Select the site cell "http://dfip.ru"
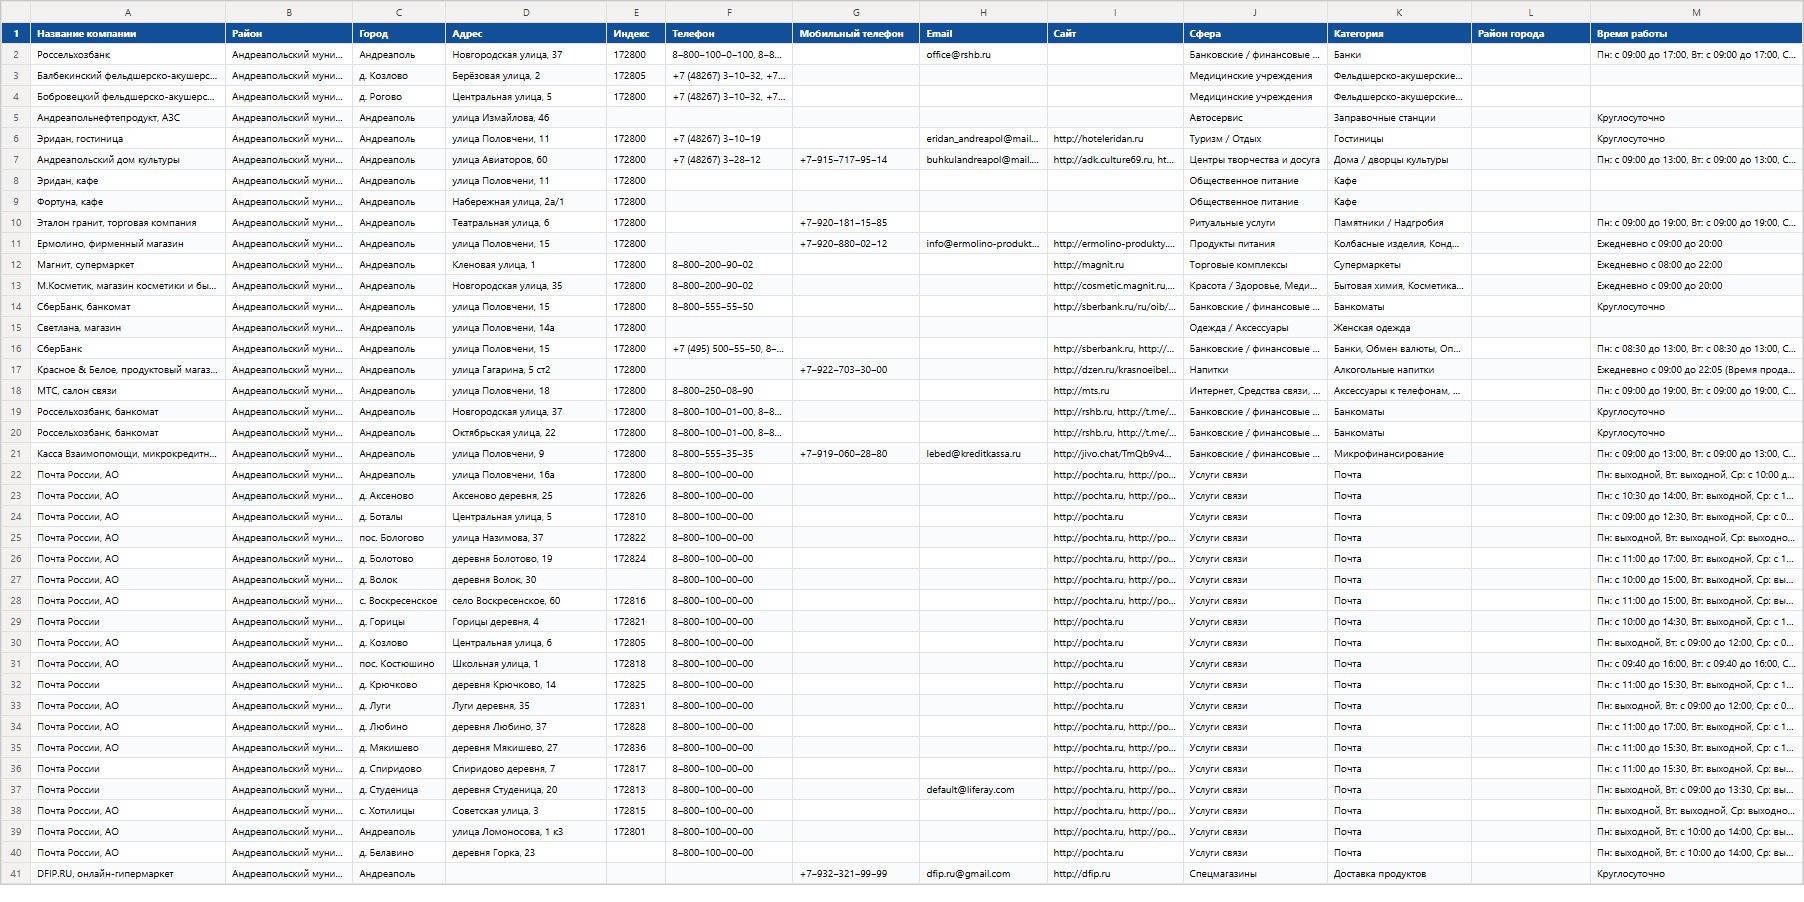The image size is (1804, 902). tap(1115, 873)
